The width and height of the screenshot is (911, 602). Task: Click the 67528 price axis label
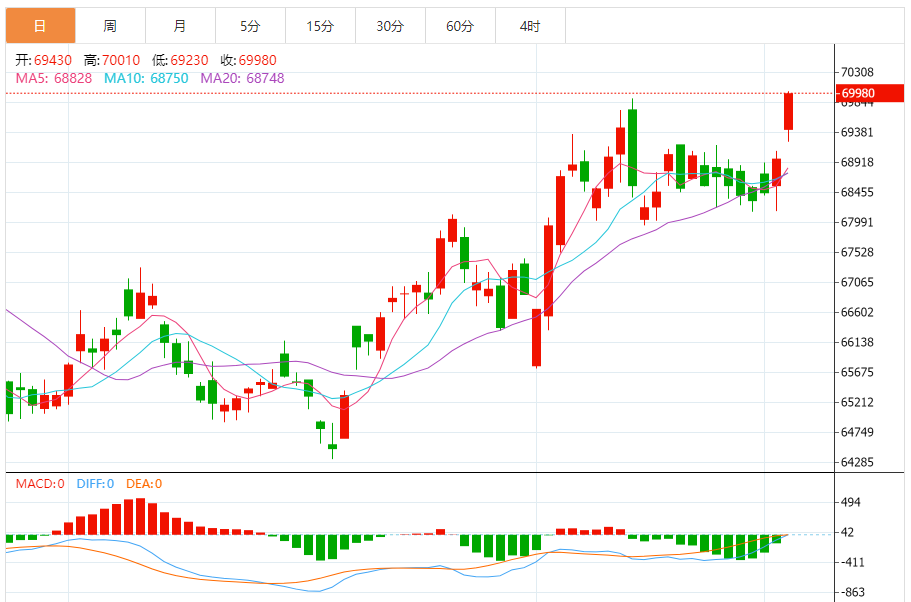point(857,252)
